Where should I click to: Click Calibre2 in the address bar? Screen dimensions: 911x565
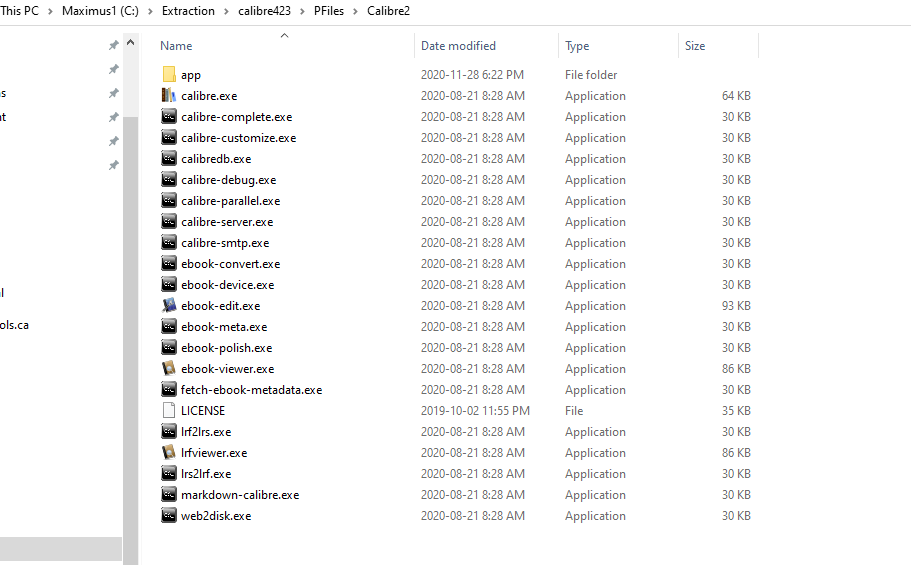pos(388,10)
